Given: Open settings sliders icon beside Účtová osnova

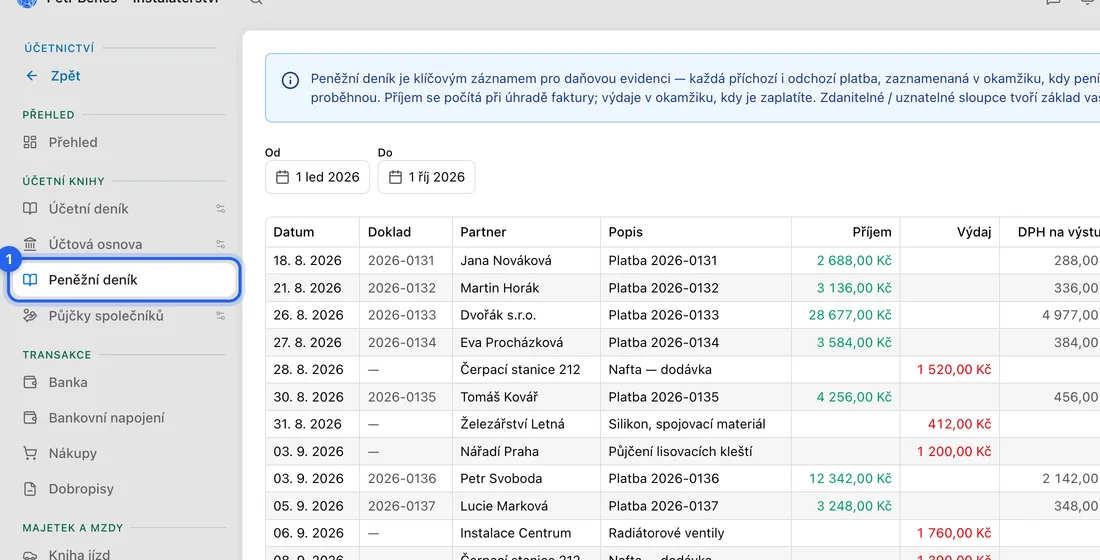Looking at the screenshot, I should coord(220,244).
